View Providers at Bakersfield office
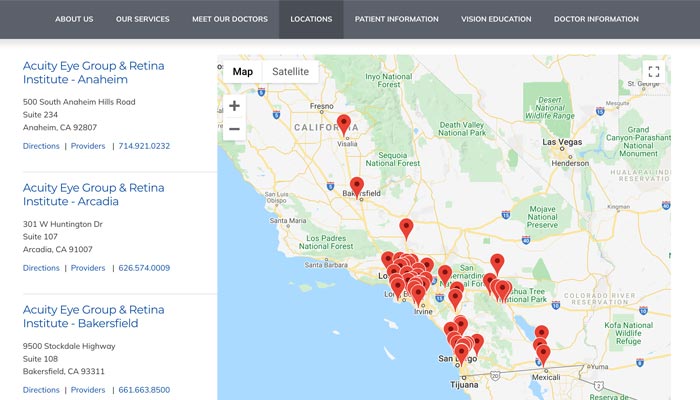The width and height of the screenshot is (700, 400). click(88, 390)
